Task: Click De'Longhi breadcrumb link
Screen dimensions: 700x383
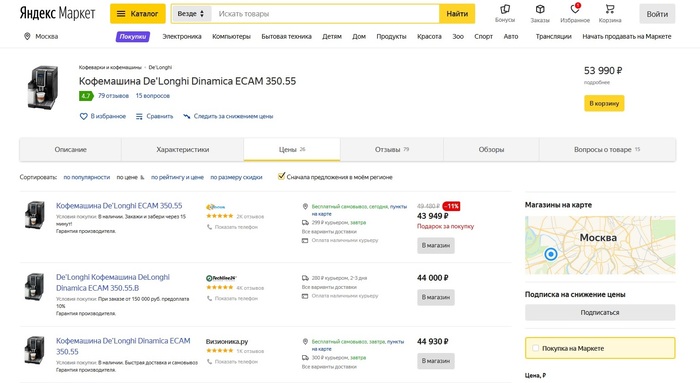Action: (x=160, y=67)
